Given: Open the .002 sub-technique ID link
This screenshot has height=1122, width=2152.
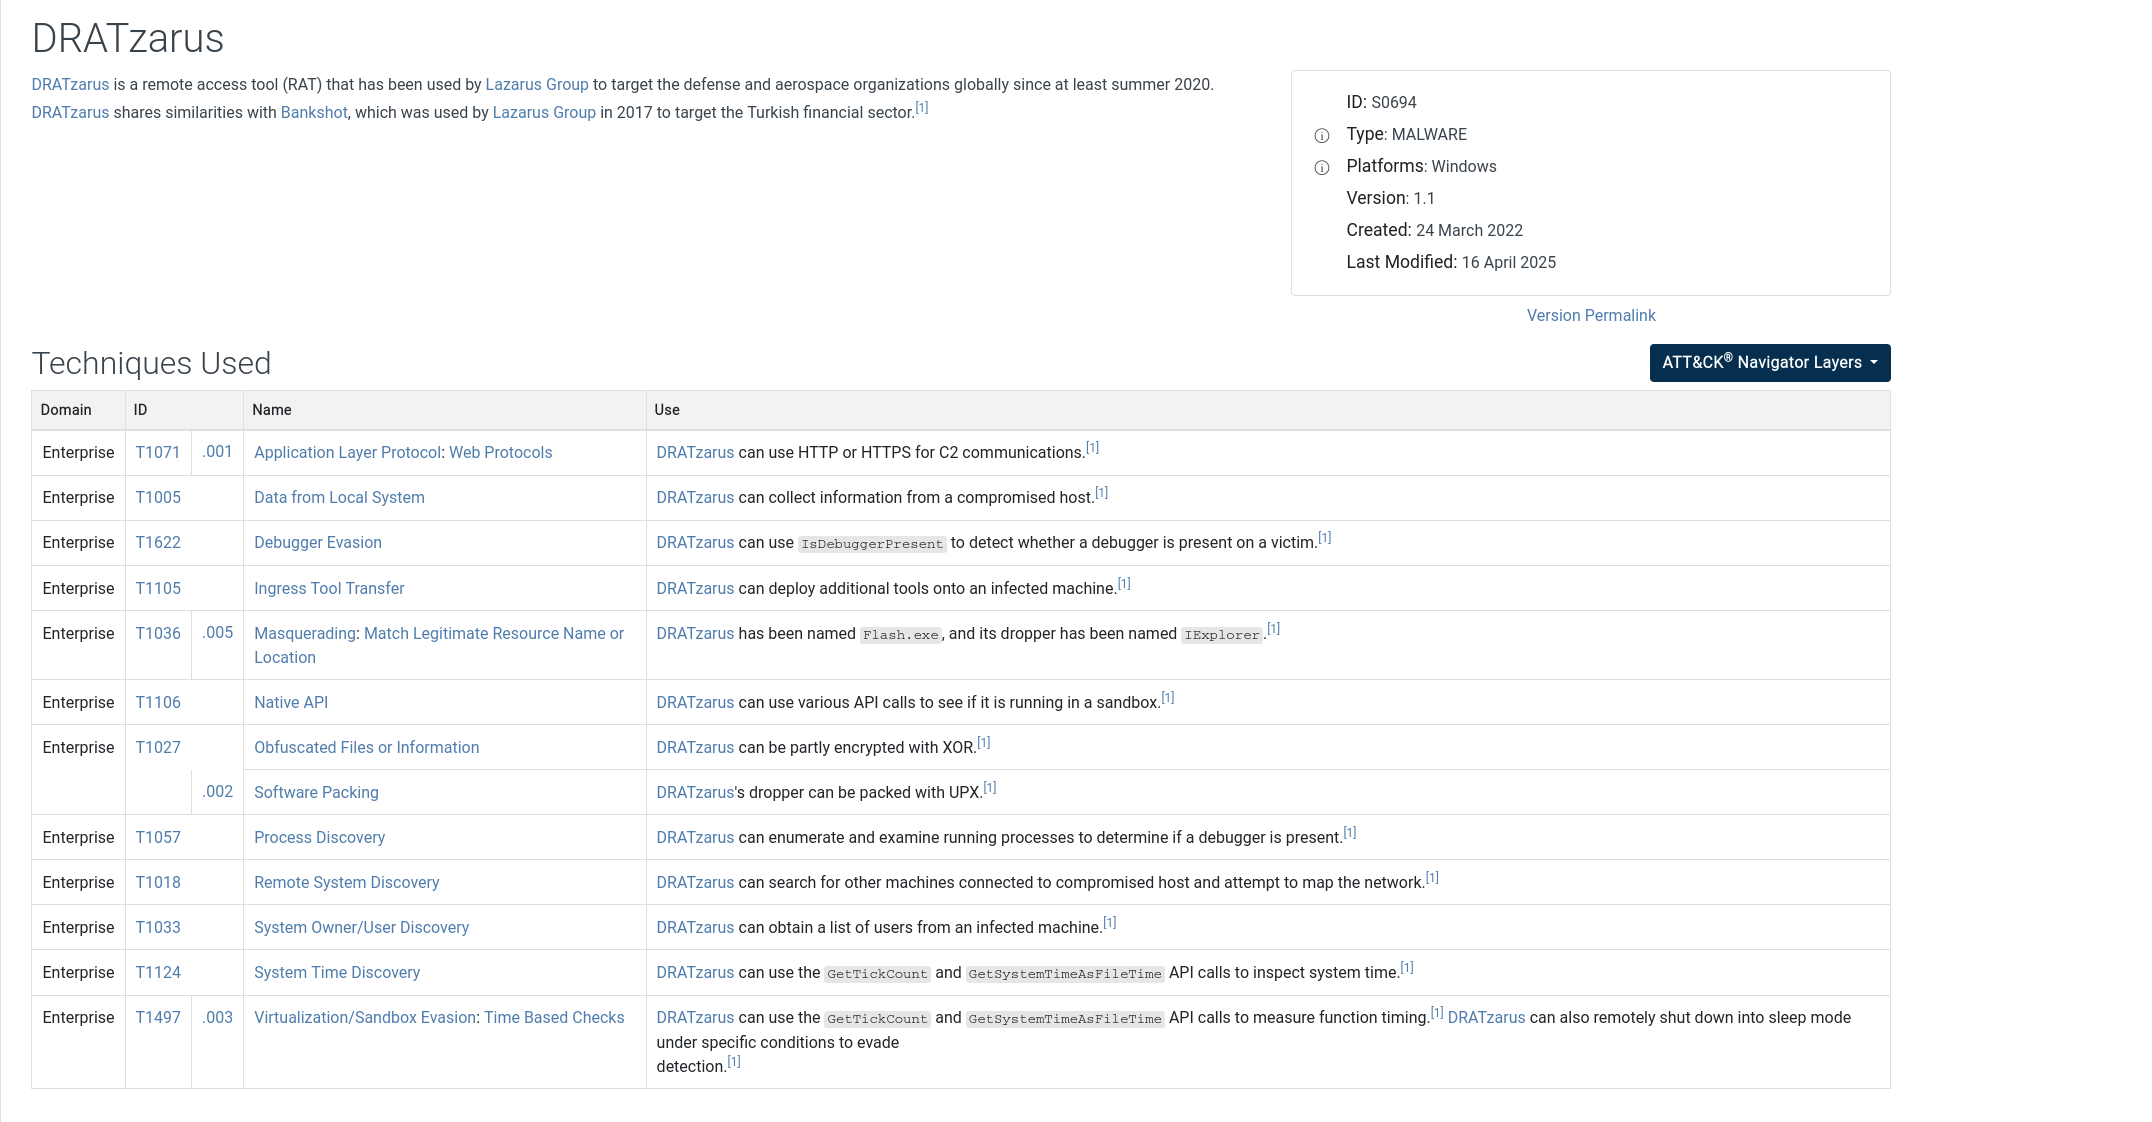Looking at the screenshot, I should tap(217, 791).
